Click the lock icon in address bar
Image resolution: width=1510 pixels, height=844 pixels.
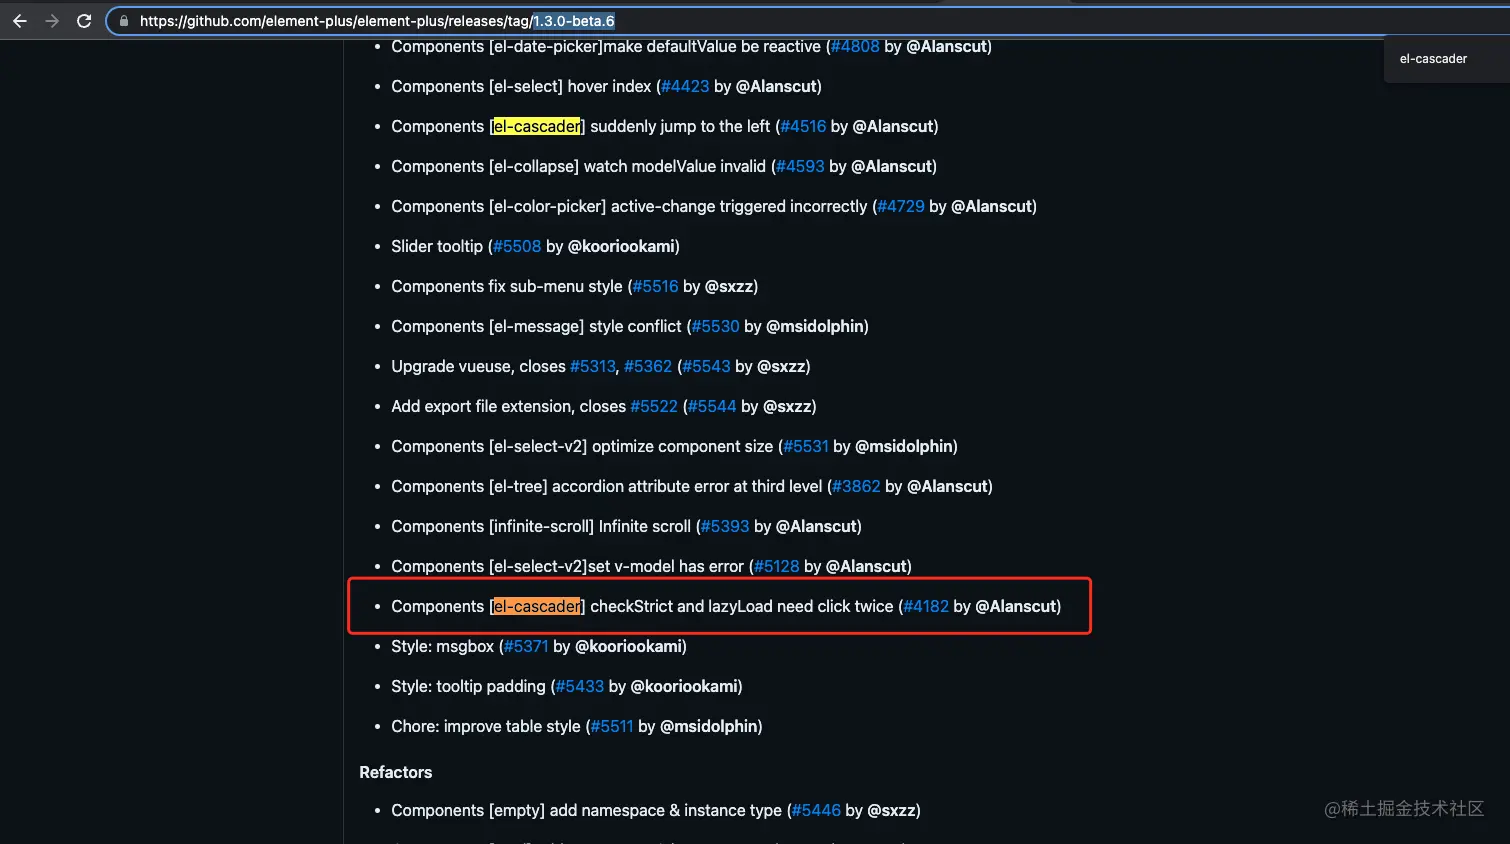[x=124, y=21]
